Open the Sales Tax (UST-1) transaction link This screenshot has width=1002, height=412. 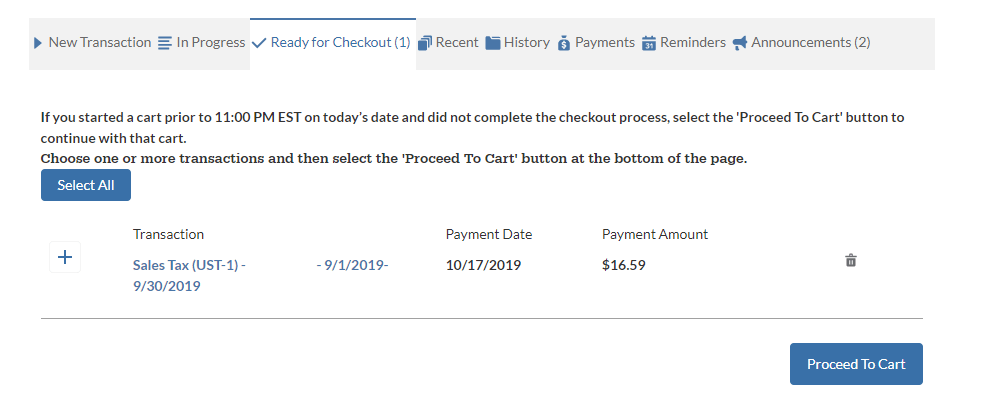(189, 265)
